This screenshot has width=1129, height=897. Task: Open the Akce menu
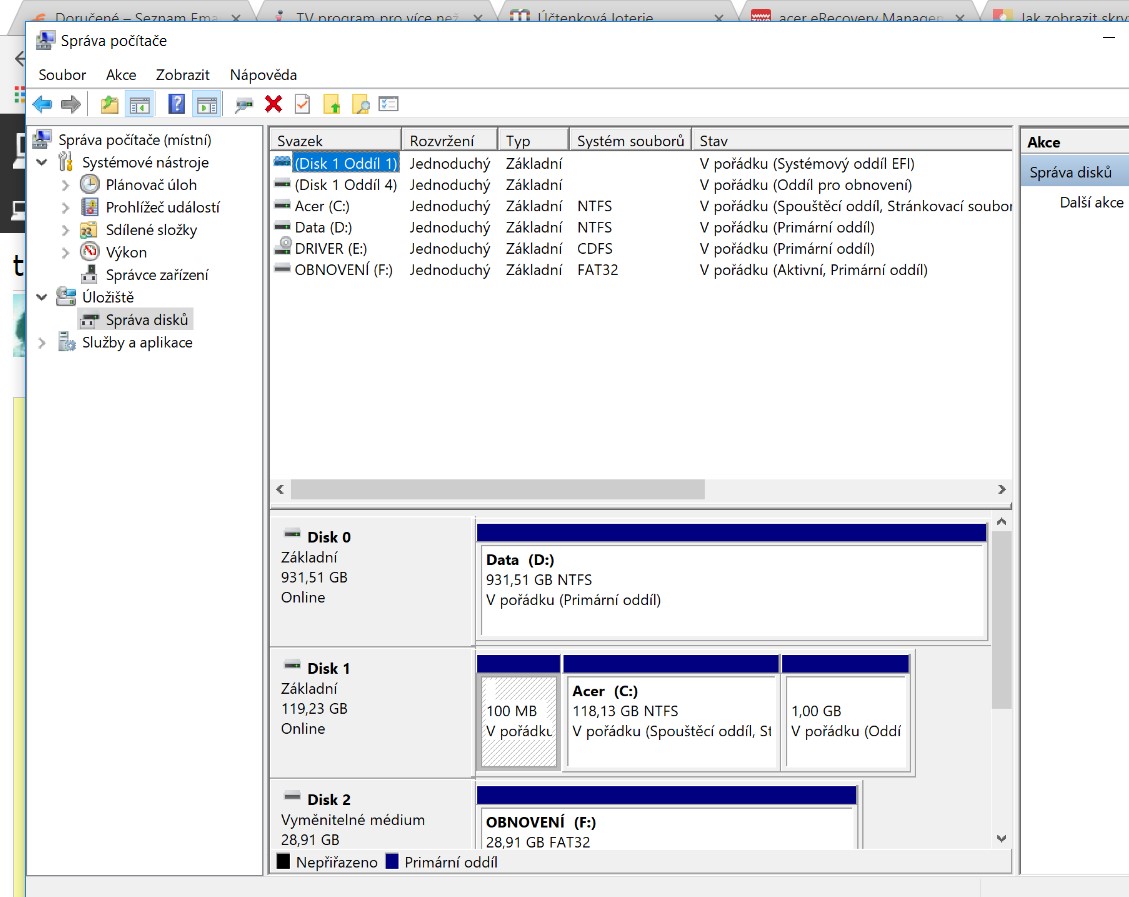coord(121,75)
